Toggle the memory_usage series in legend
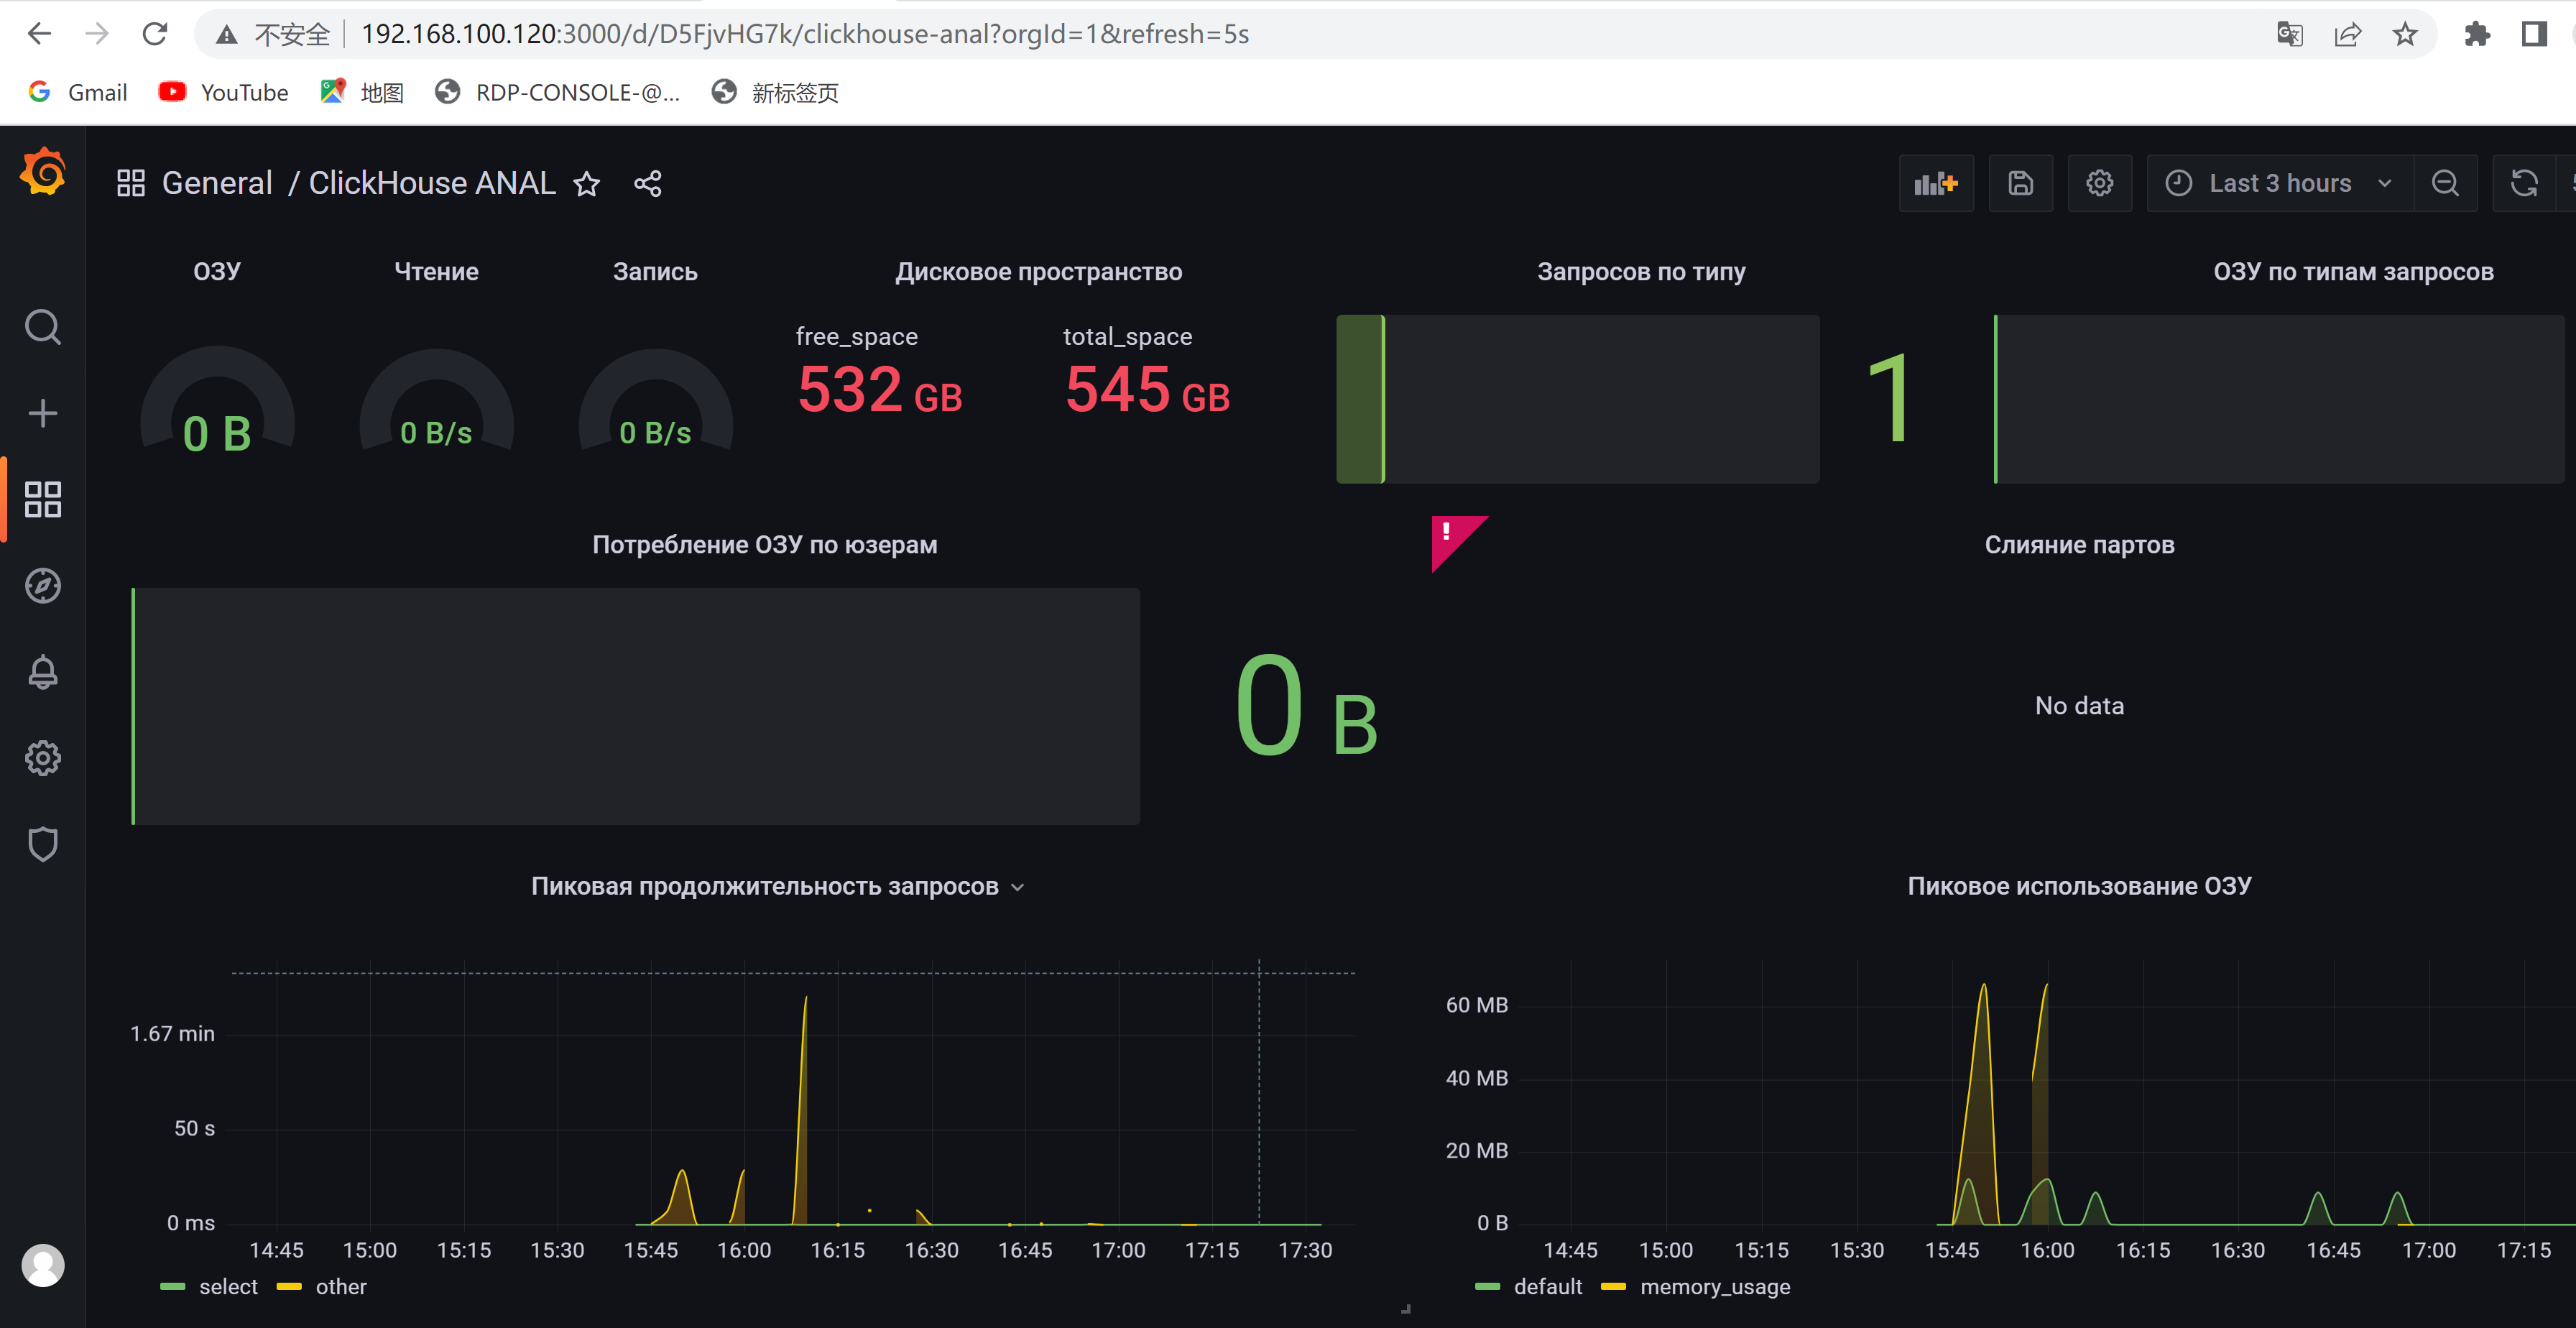 pyautogui.click(x=1715, y=1287)
